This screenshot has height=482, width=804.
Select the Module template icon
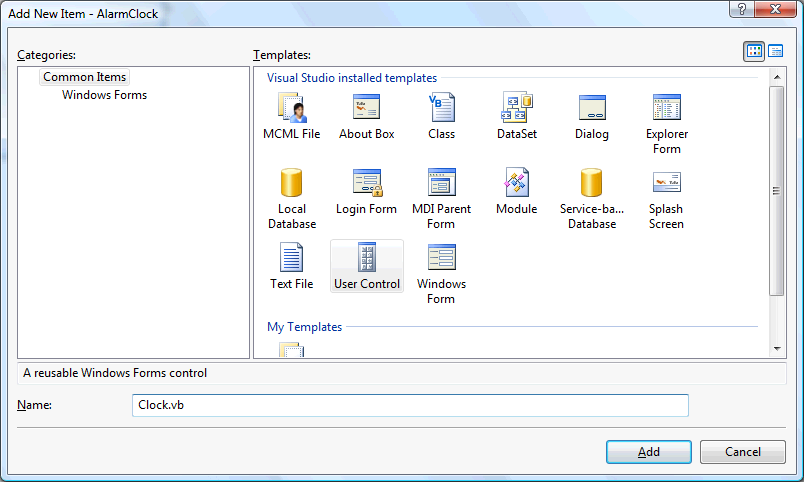[x=516, y=183]
